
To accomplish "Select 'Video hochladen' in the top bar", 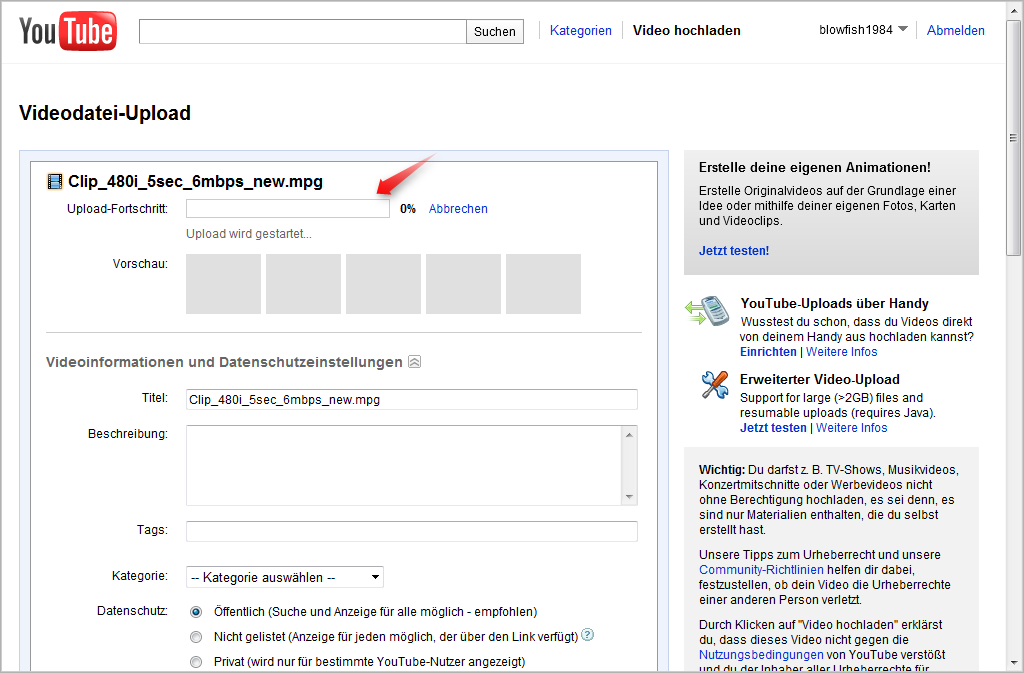I will click(x=687, y=30).
